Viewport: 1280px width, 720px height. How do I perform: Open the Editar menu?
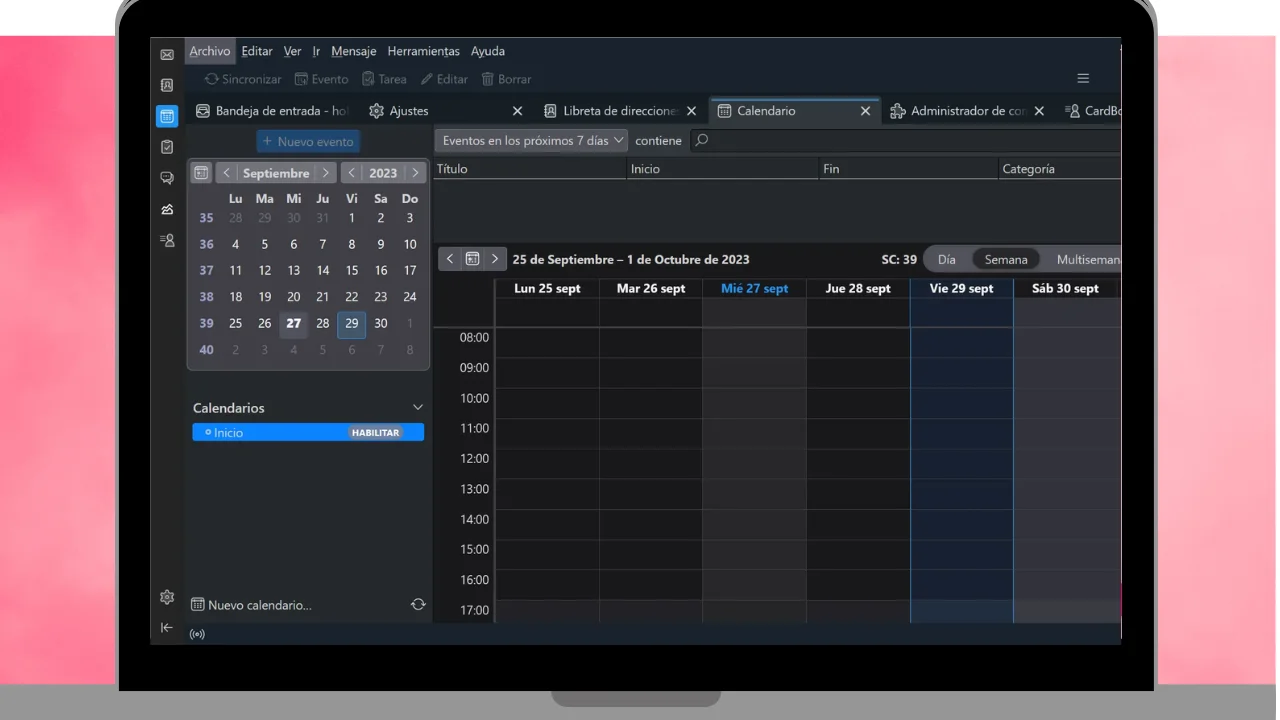(x=257, y=51)
